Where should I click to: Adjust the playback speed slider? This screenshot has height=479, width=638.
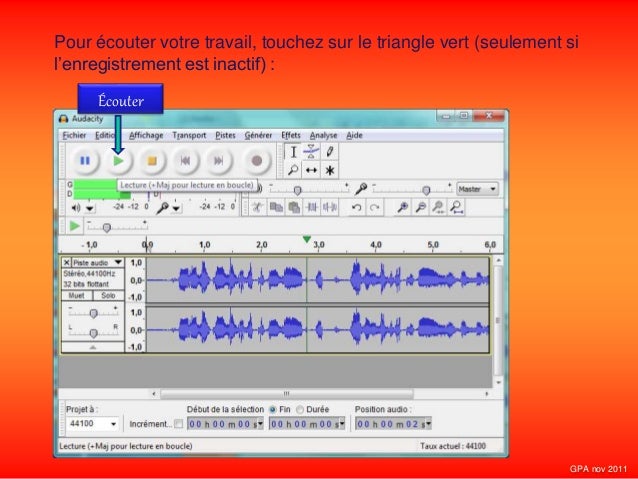click(107, 227)
